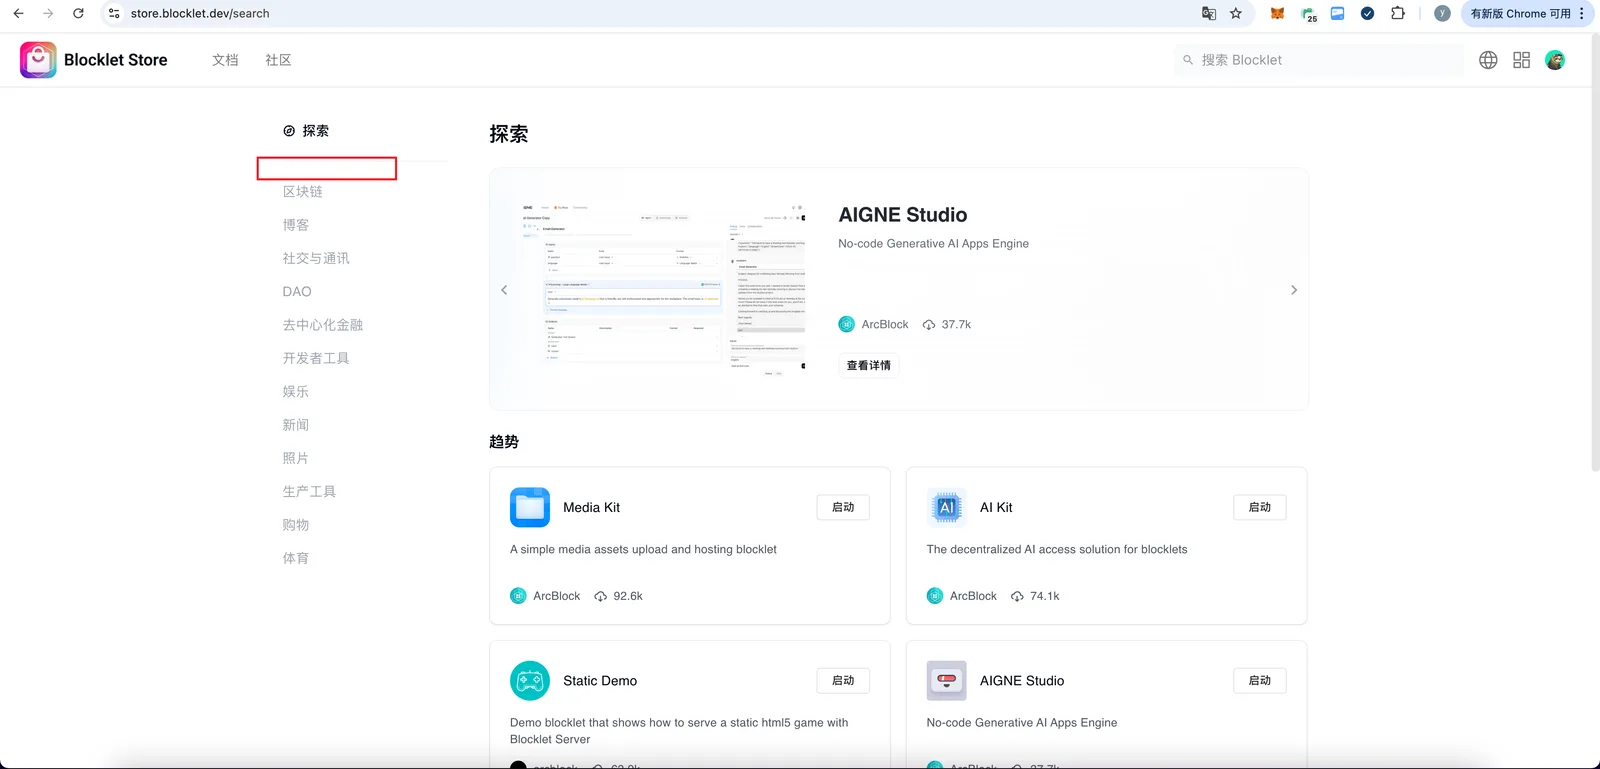
Task: Select the 区块链 category
Action: (x=303, y=192)
